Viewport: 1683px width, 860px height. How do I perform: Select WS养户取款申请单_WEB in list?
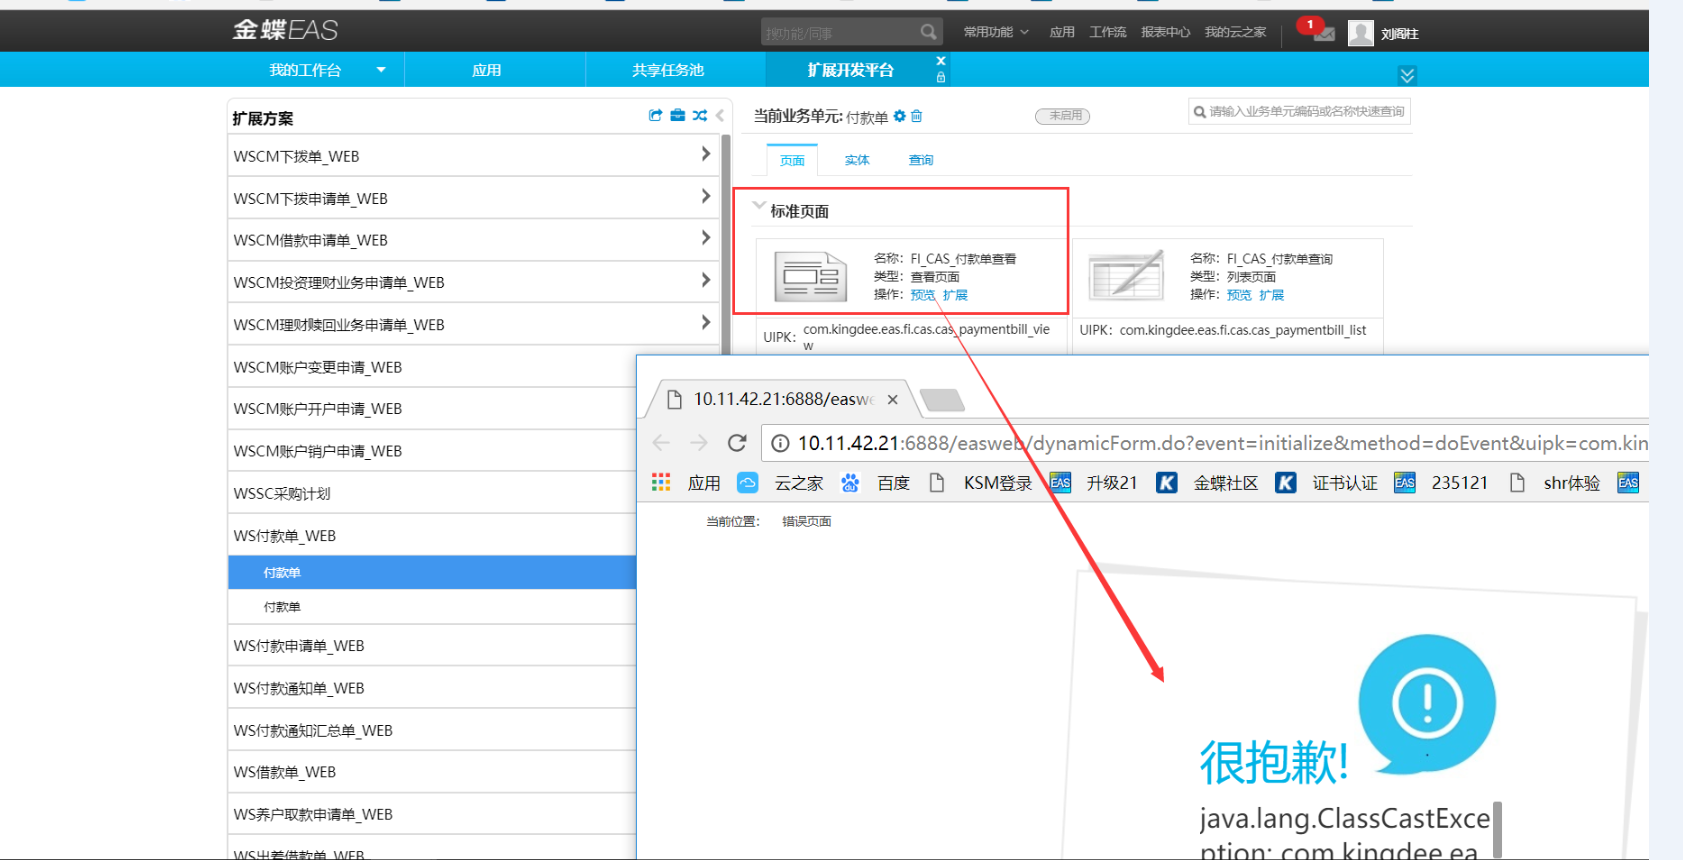(432, 814)
